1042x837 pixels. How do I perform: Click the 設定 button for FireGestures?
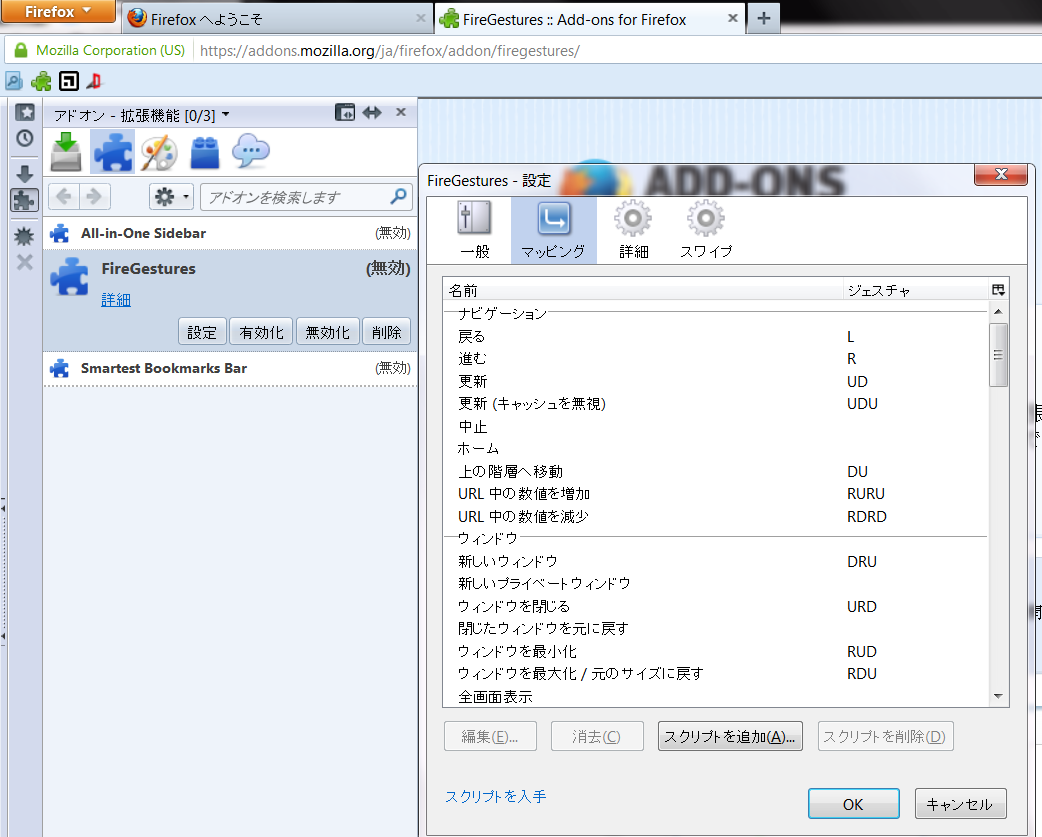coord(202,331)
